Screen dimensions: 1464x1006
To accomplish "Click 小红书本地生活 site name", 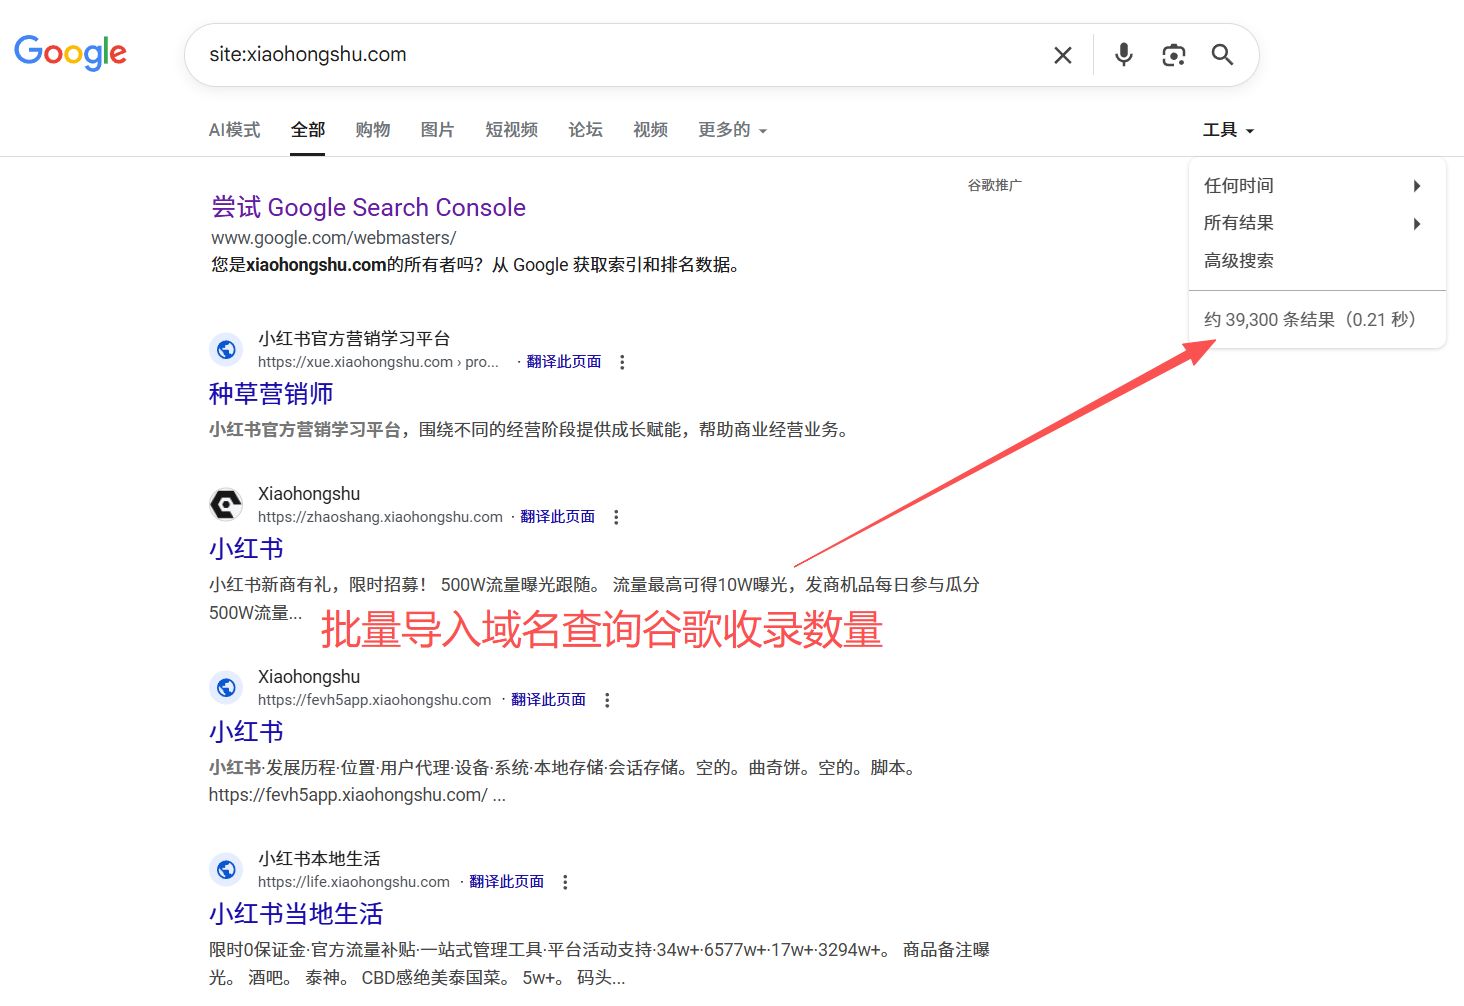I will coord(319,859).
